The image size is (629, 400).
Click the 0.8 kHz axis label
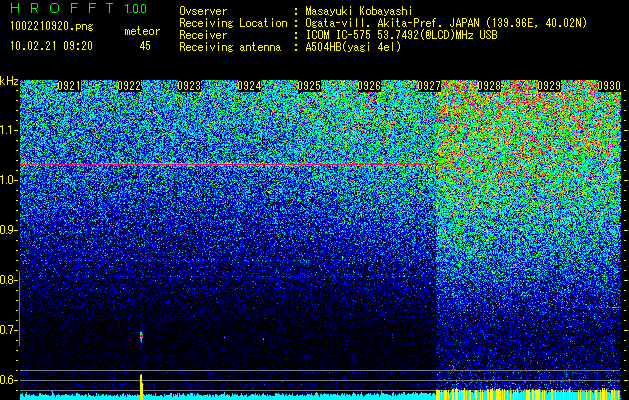tap(8, 280)
